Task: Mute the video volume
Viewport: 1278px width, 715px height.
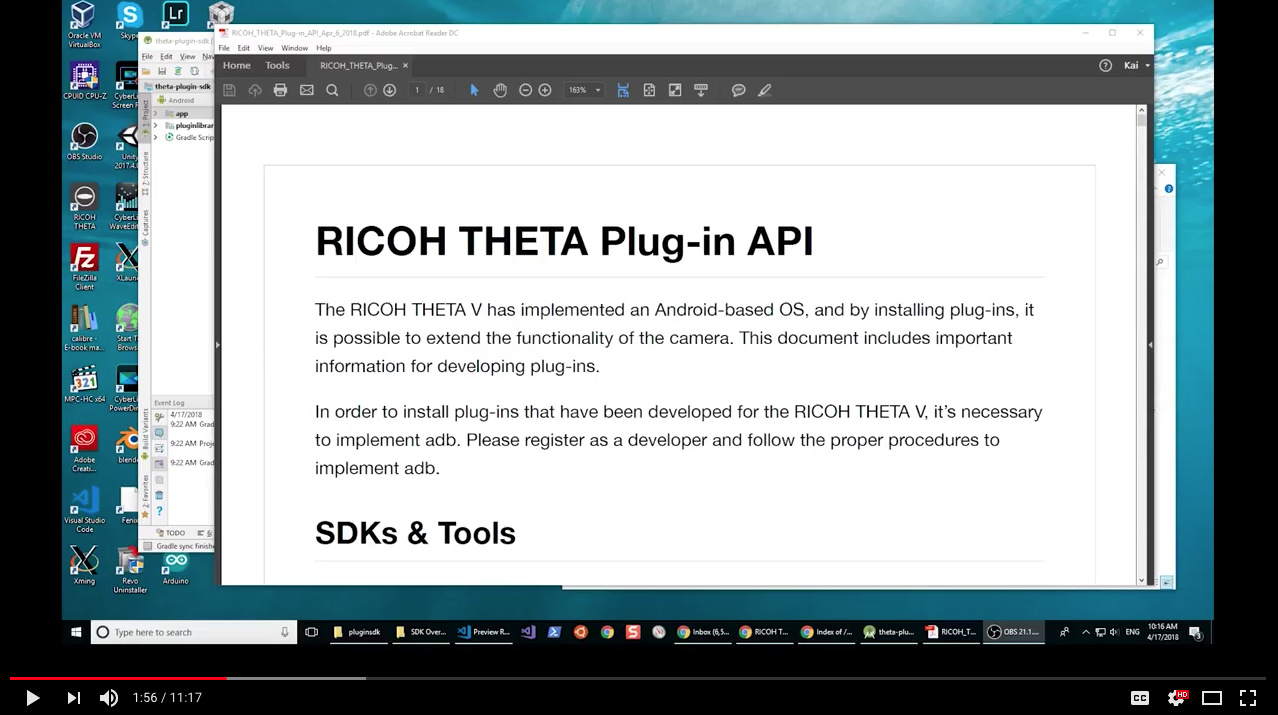Action: pyautogui.click(x=108, y=698)
